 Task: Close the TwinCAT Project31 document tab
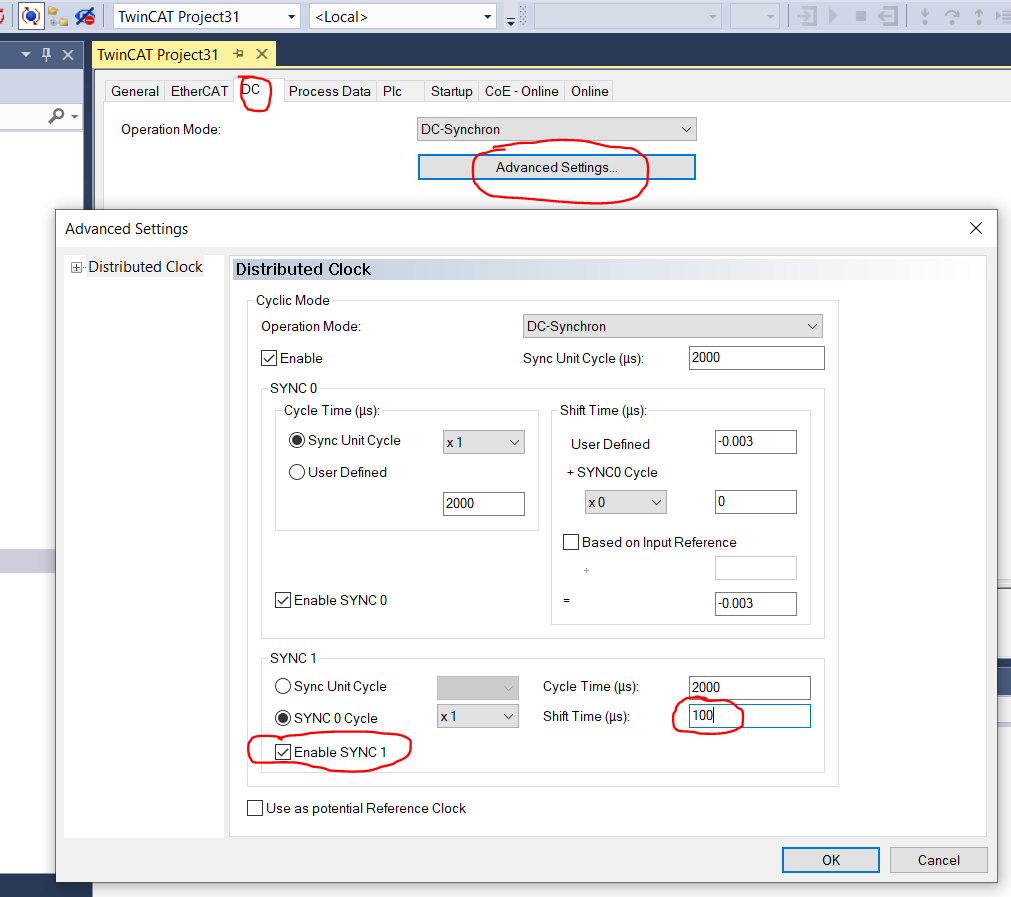(x=262, y=54)
